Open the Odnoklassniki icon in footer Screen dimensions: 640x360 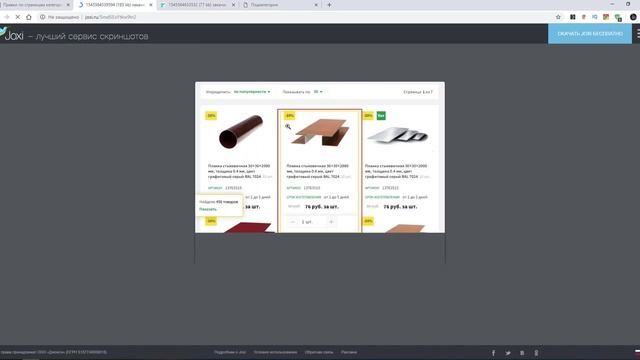click(536, 353)
